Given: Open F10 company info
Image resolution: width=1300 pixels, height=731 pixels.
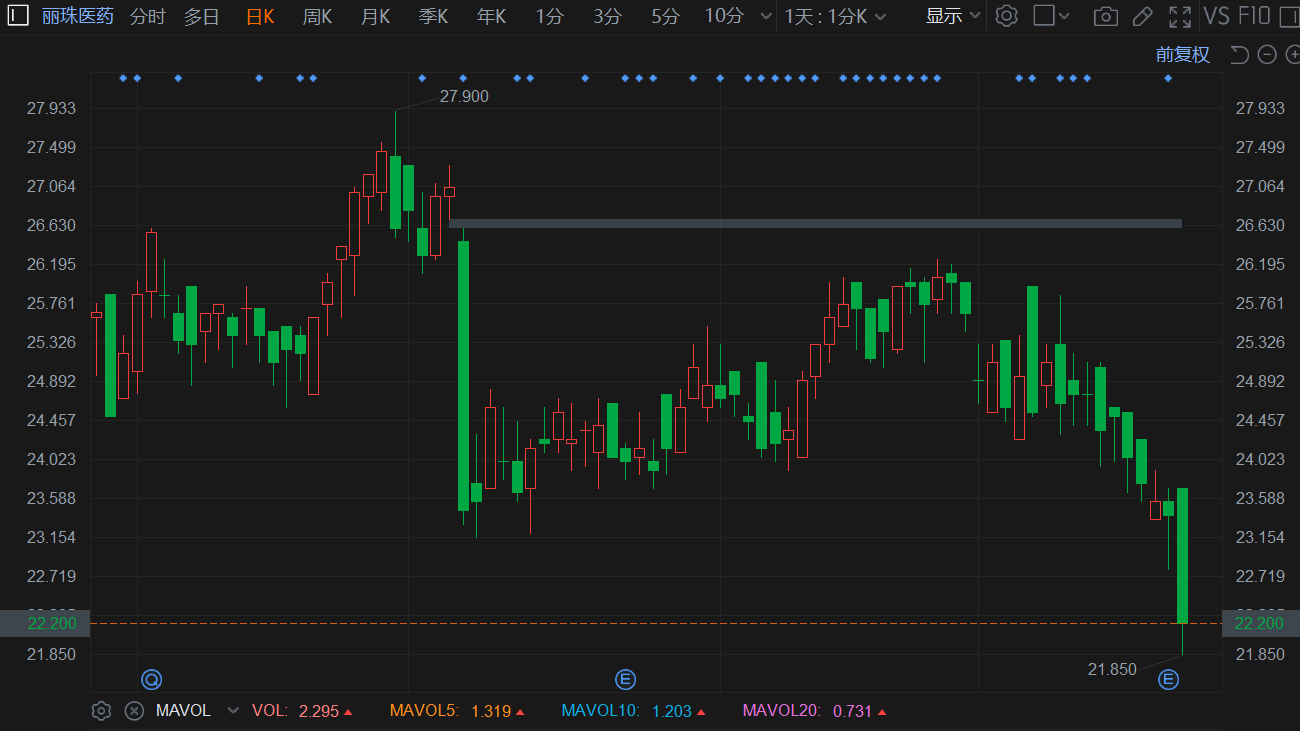Looking at the screenshot, I should [1254, 16].
